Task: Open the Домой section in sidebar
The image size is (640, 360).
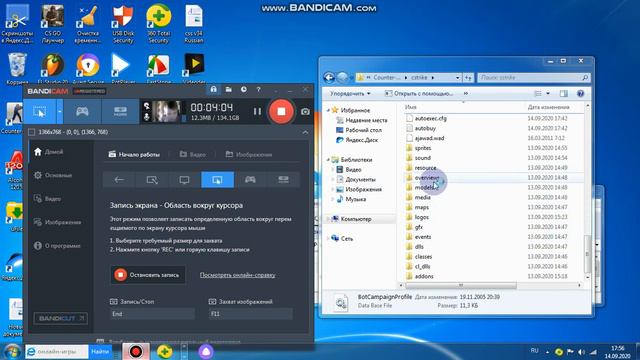Action: point(49,152)
